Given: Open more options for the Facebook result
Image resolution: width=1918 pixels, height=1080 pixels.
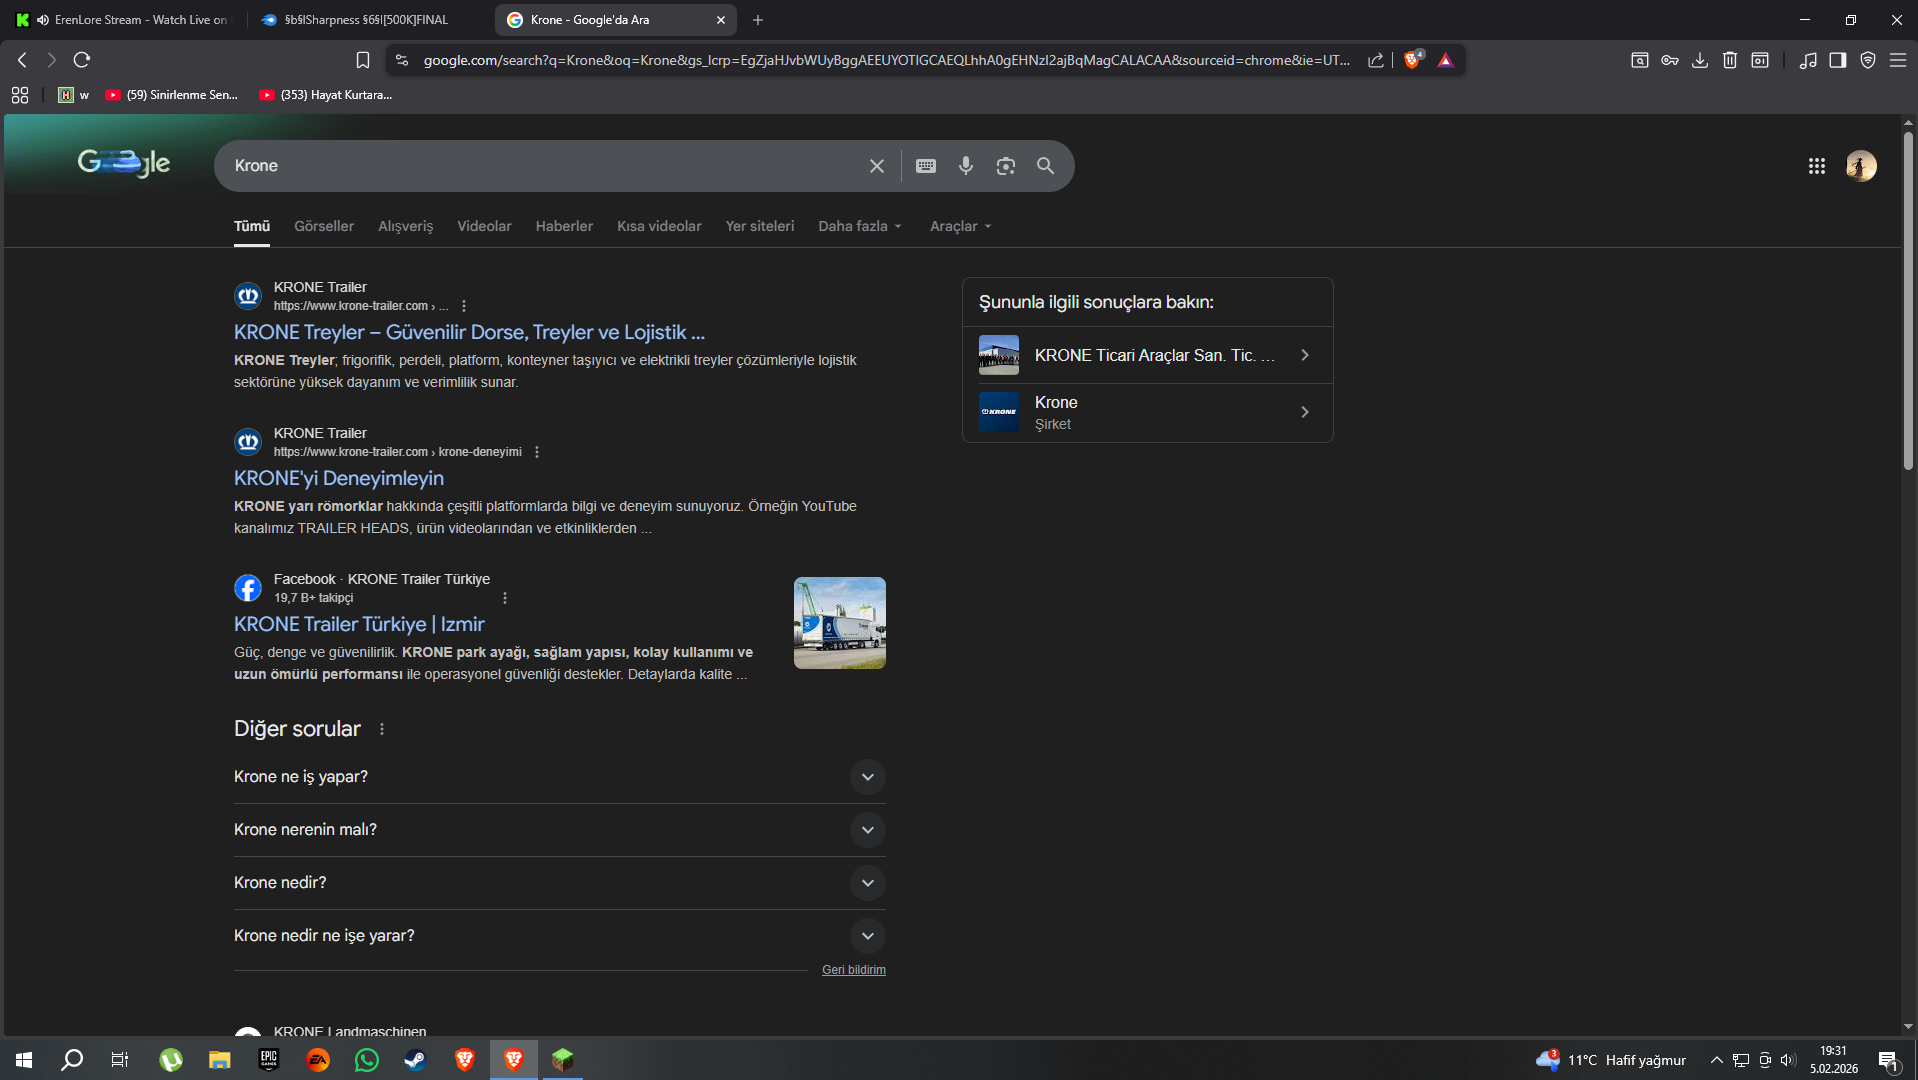Looking at the screenshot, I should click(x=505, y=598).
